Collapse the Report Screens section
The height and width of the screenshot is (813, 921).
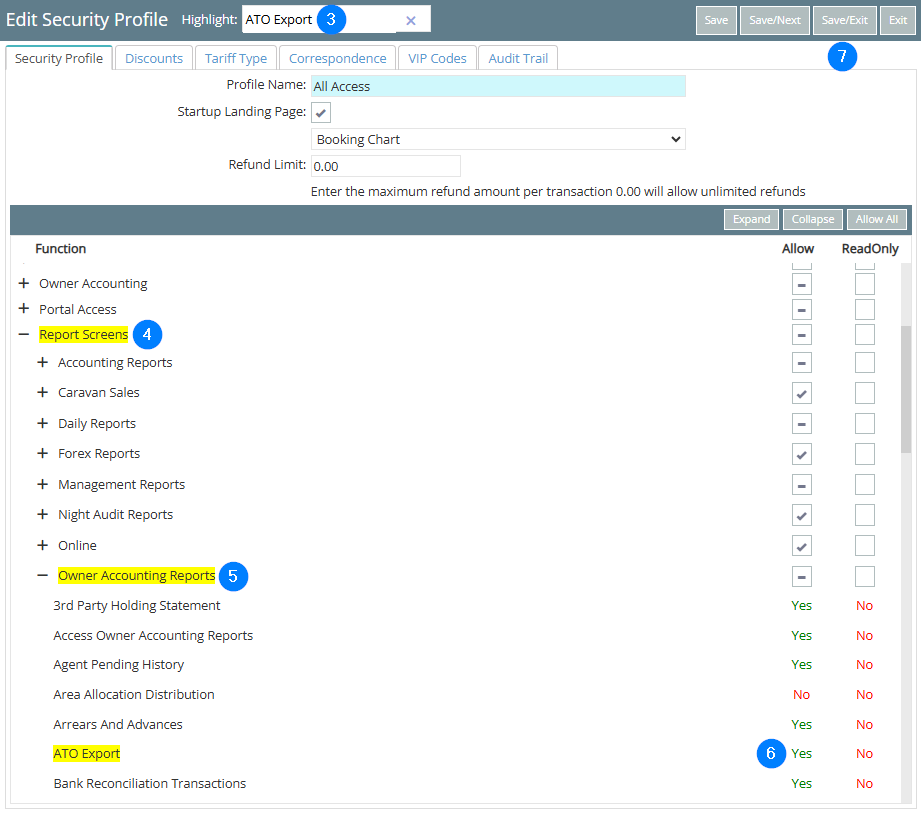[x=24, y=335]
